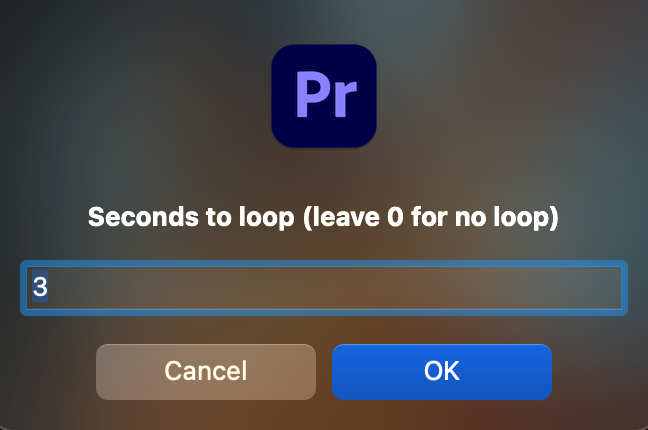Screen dimensions: 648x430
Task: Dismiss the loop dialog with Cancel
Action: coord(205,371)
